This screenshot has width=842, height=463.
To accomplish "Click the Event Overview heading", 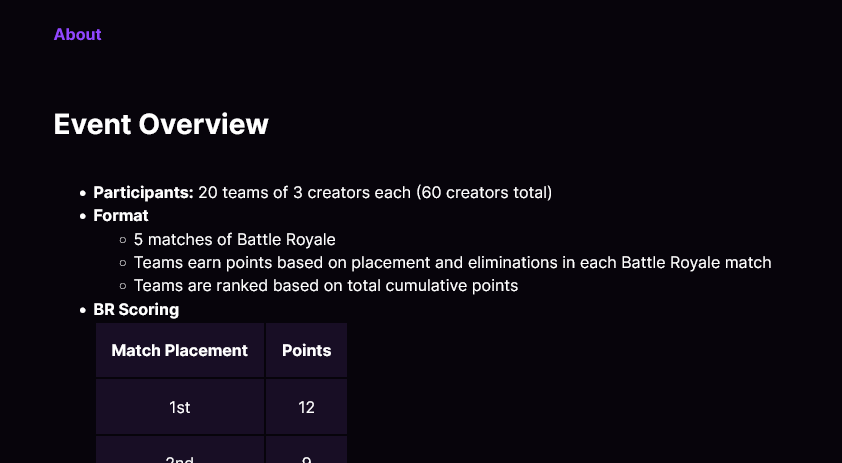I will click(x=161, y=124).
